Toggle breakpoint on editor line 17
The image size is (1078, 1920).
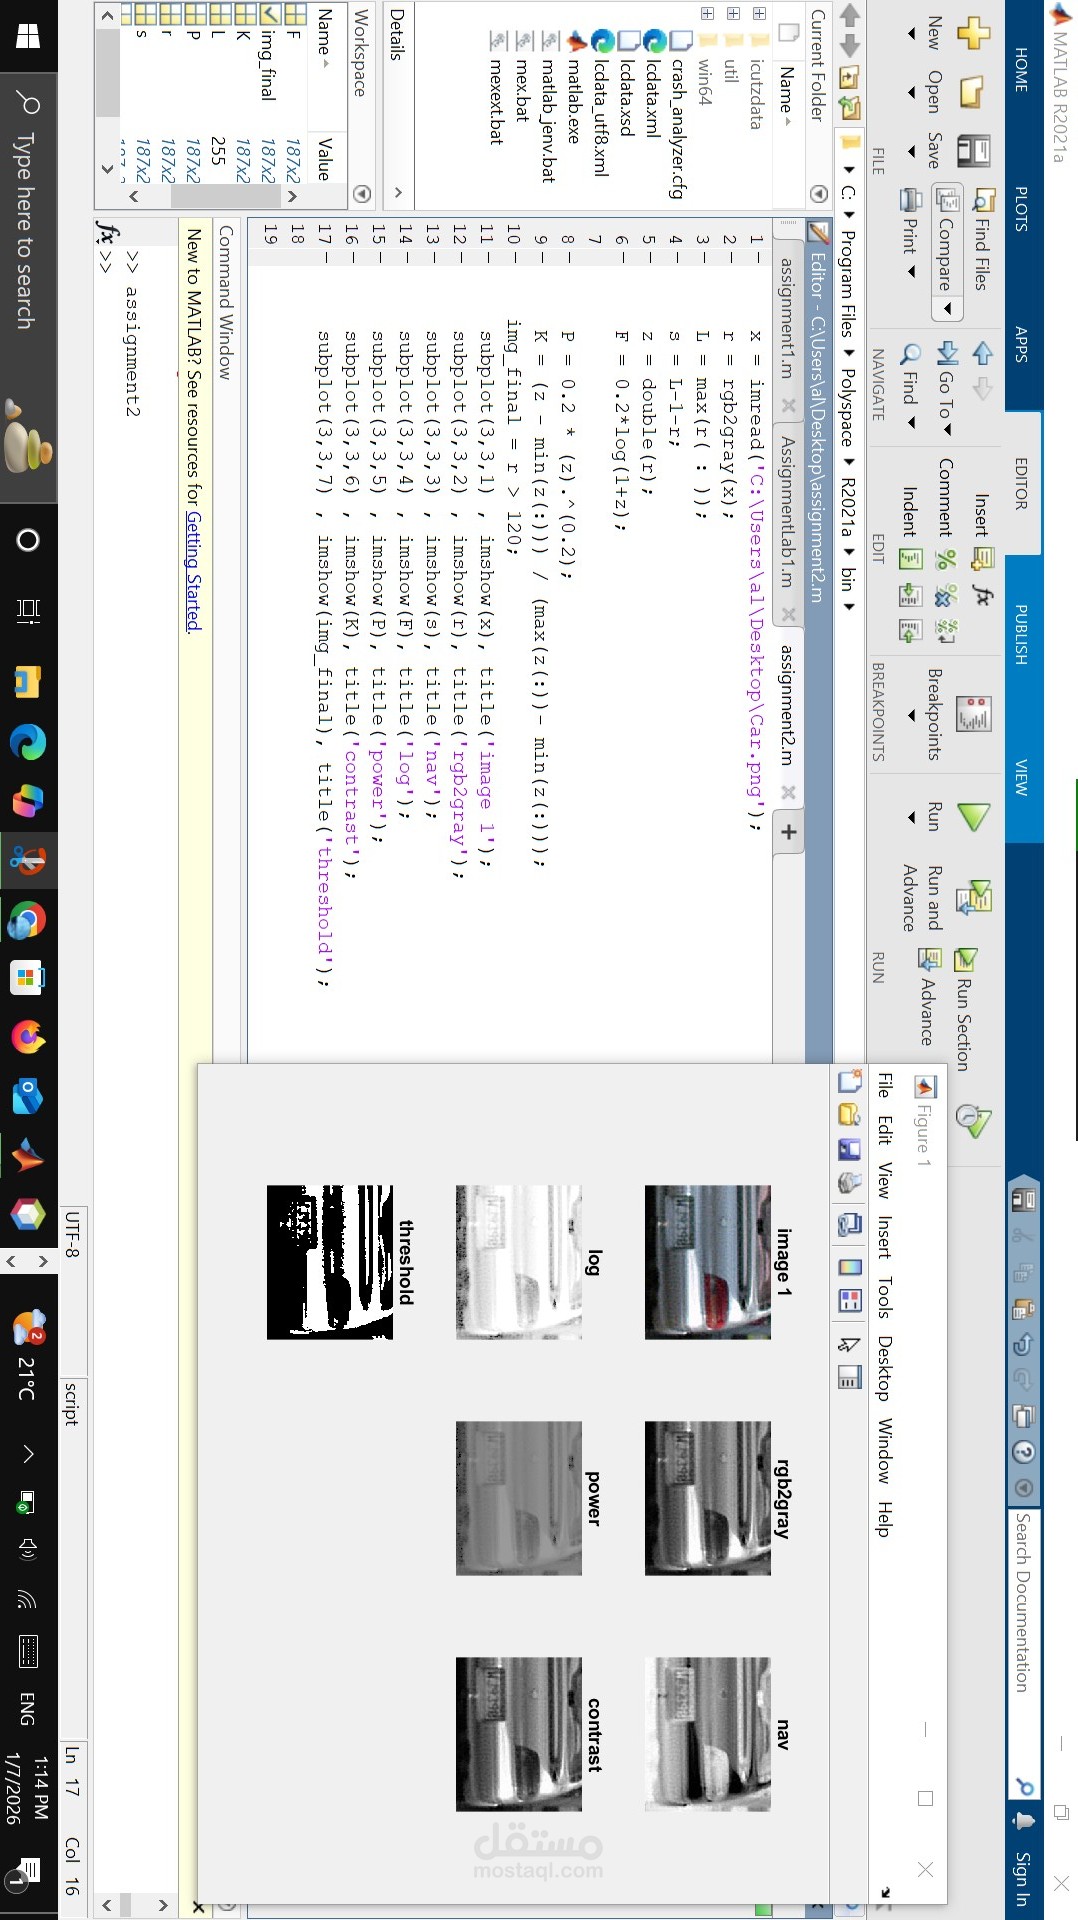click(x=323, y=257)
